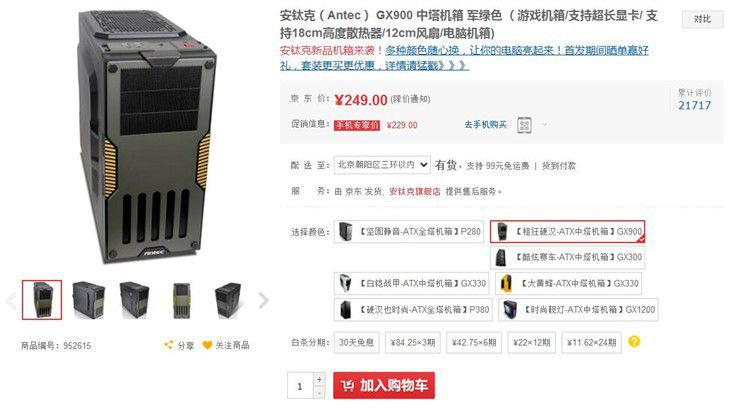The height and width of the screenshot is (417, 730).
Task: Add the item to shopping cart
Action: click(x=384, y=385)
